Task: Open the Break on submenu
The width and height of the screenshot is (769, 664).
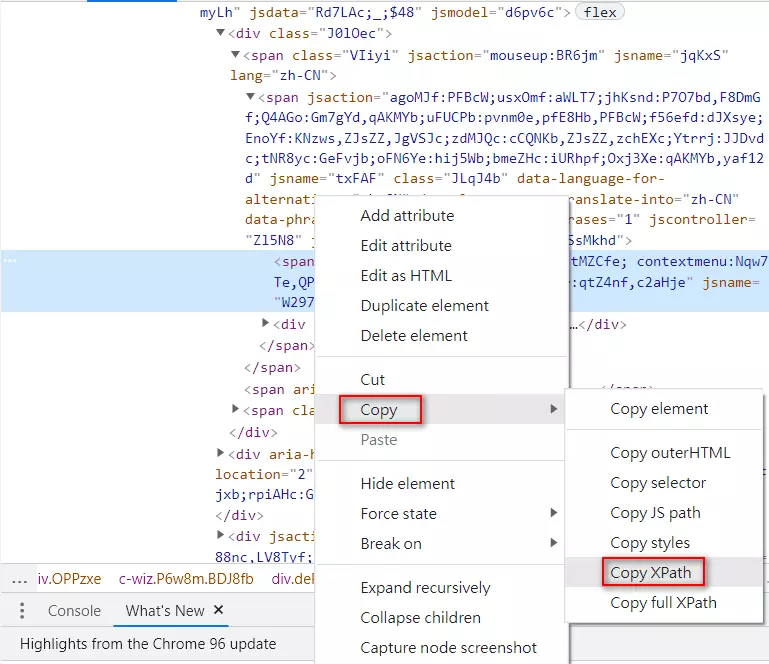Action: point(391,544)
